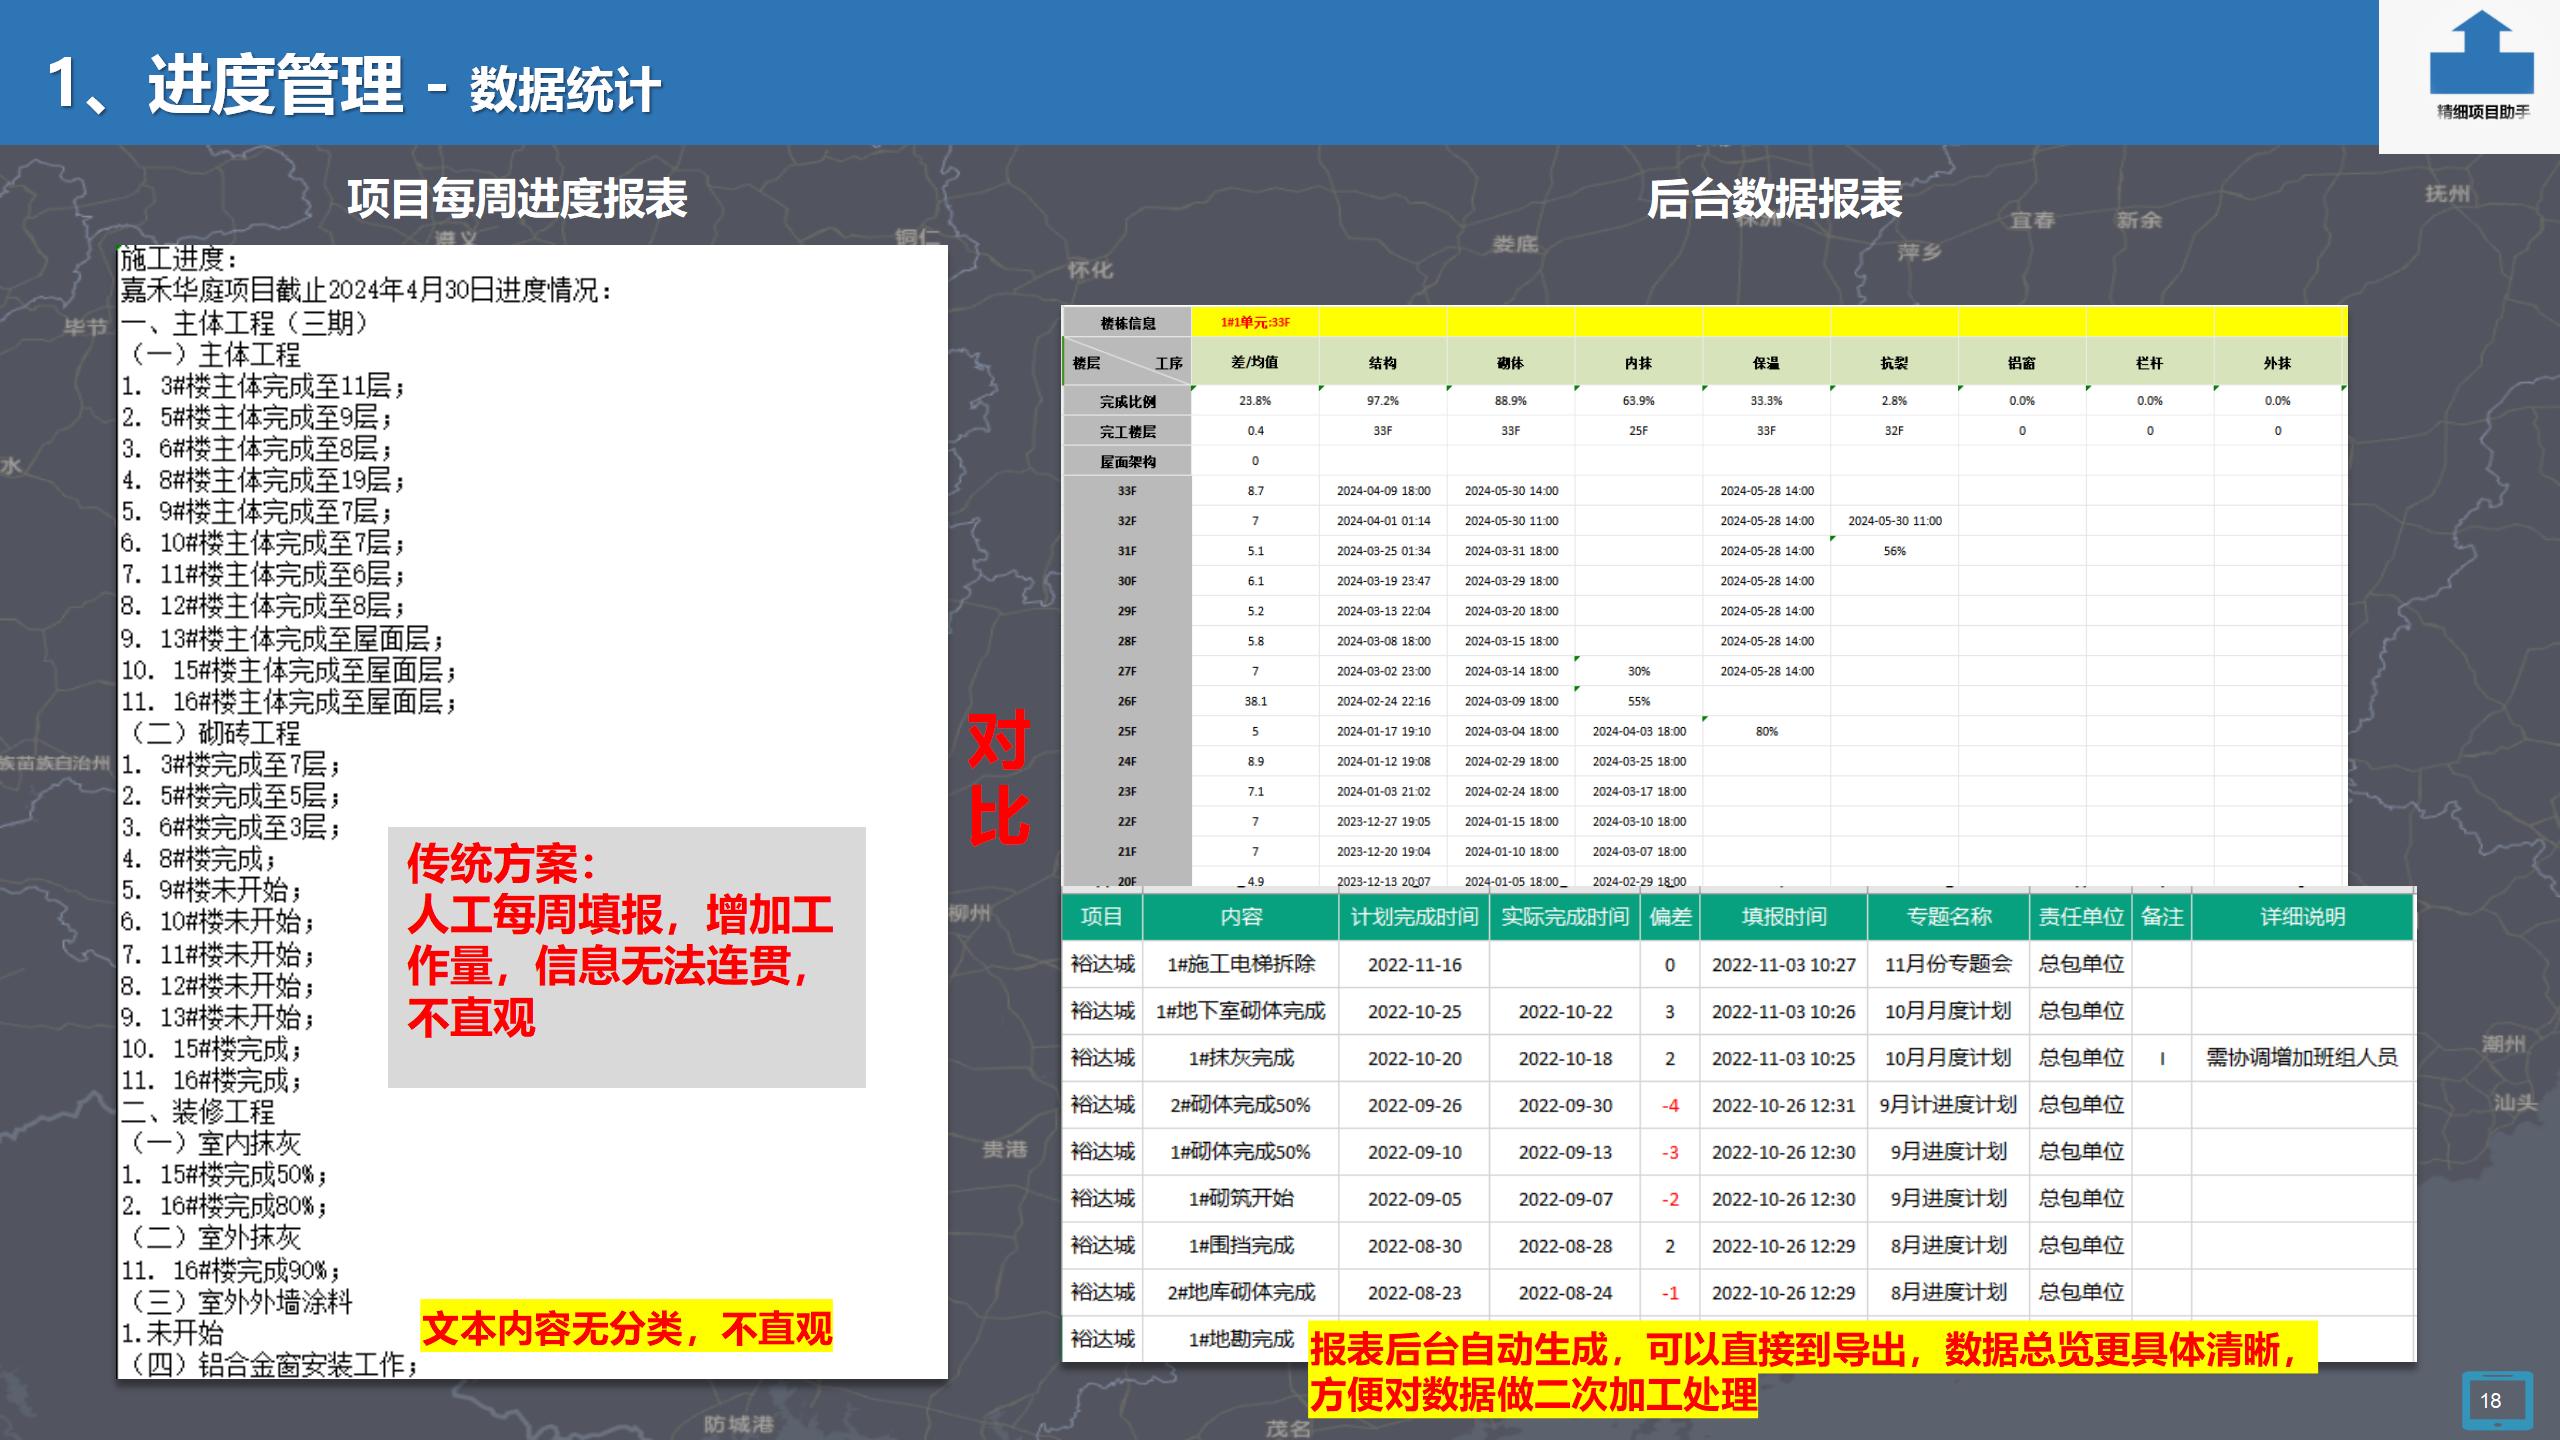Select the subsection （二）砌砖工程
This screenshot has width=2560, height=1440.
coord(212,733)
